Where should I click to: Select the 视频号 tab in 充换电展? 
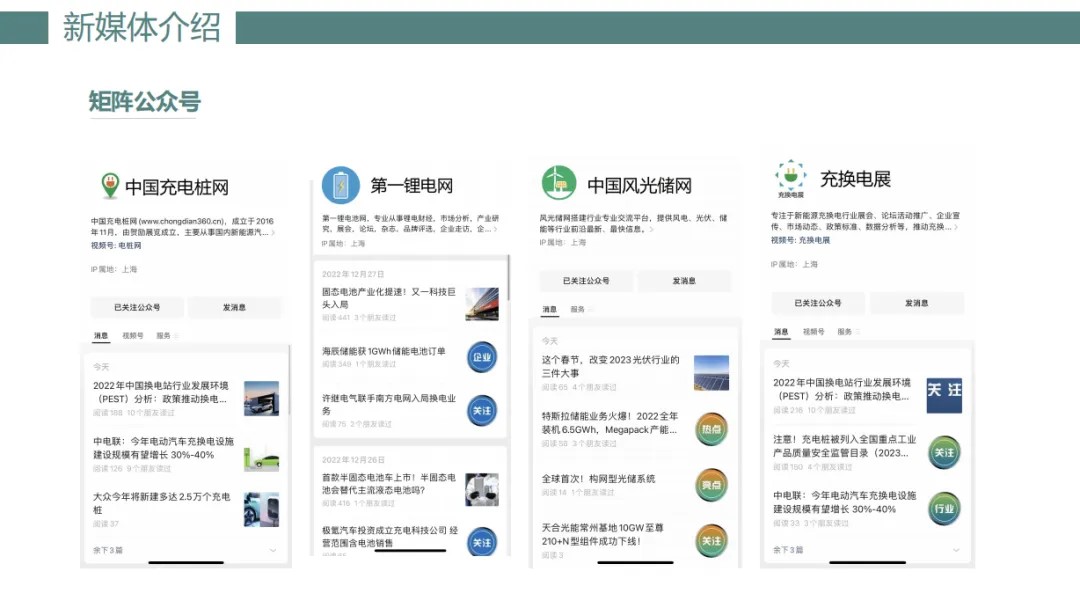[x=813, y=332]
